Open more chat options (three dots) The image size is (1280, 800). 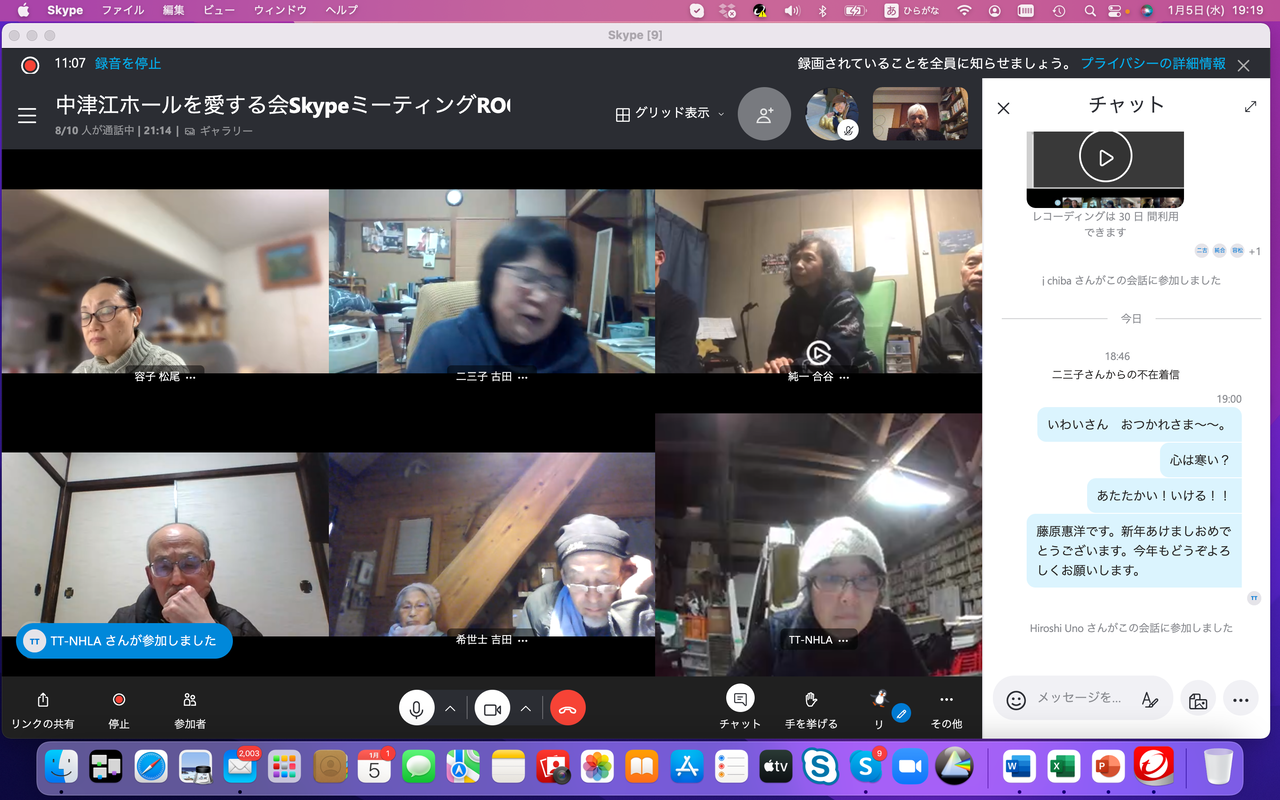(x=1241, y=700)
